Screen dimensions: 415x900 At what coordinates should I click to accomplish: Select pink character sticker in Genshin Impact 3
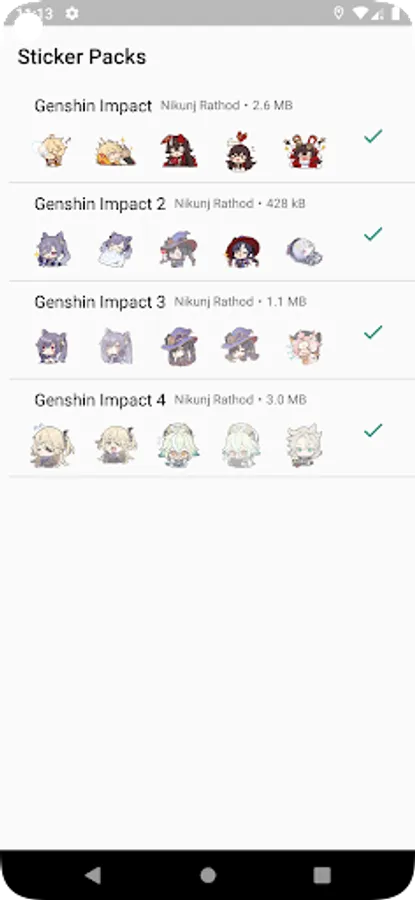(x=305, y=347)
